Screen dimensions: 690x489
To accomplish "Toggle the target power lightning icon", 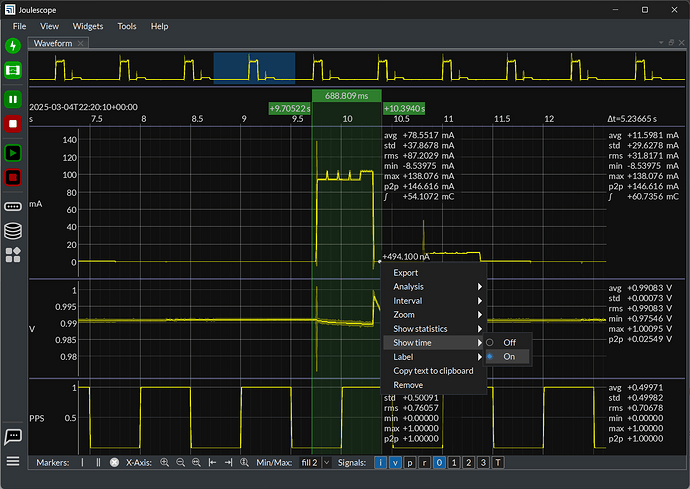I will (x=13, y=45).
